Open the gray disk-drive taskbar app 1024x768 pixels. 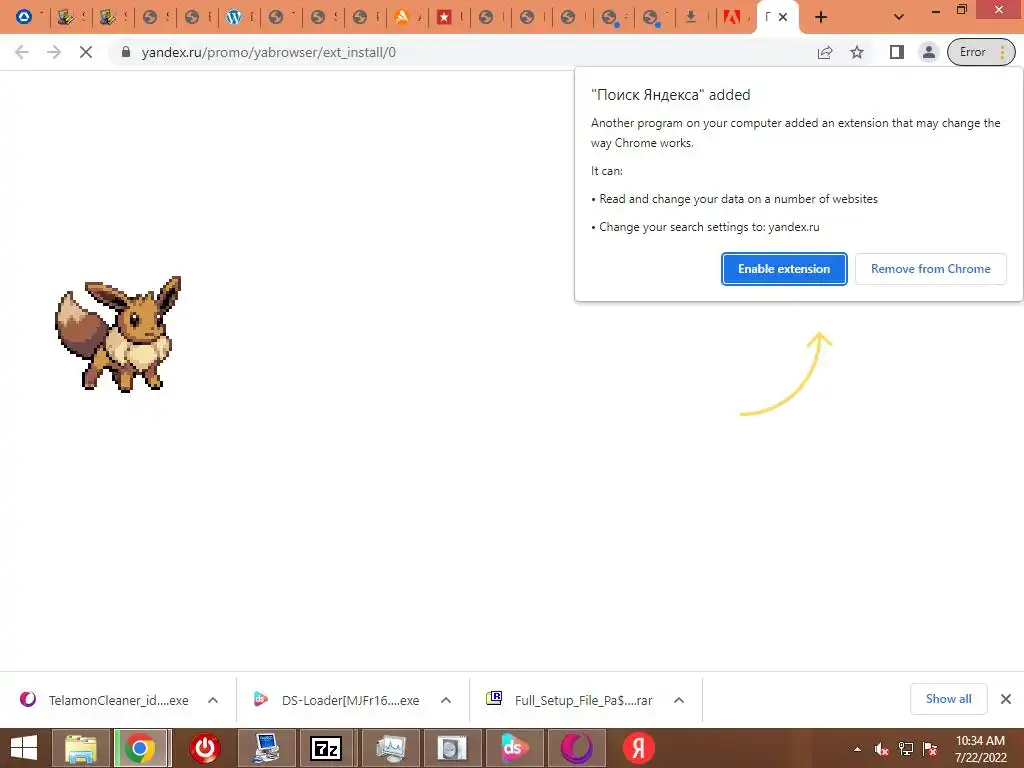(x=452, y=748)
